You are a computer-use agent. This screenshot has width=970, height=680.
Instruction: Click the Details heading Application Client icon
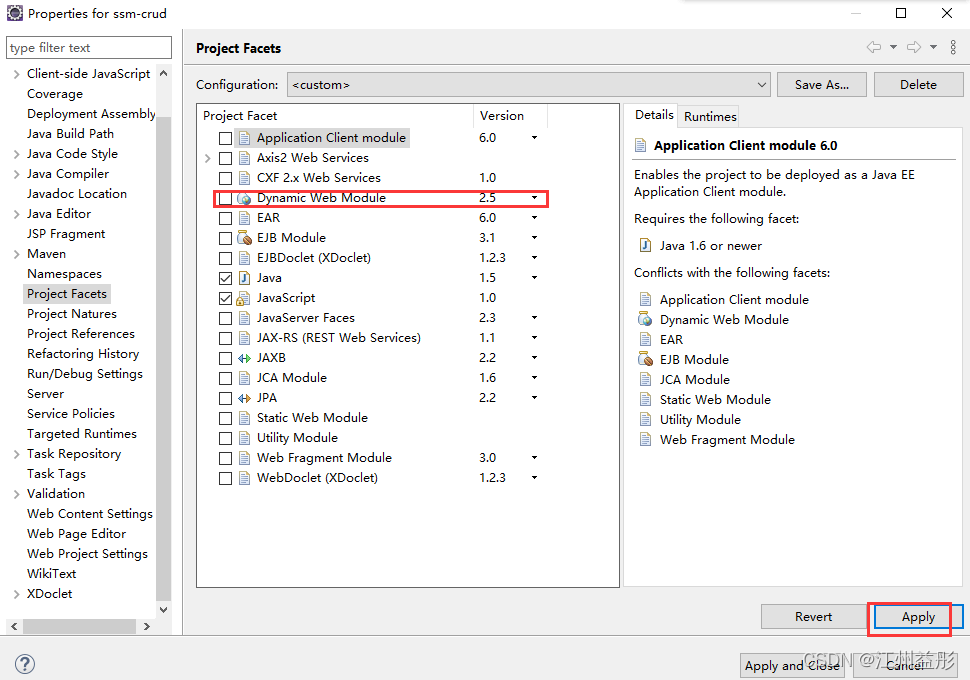point(640,145)
